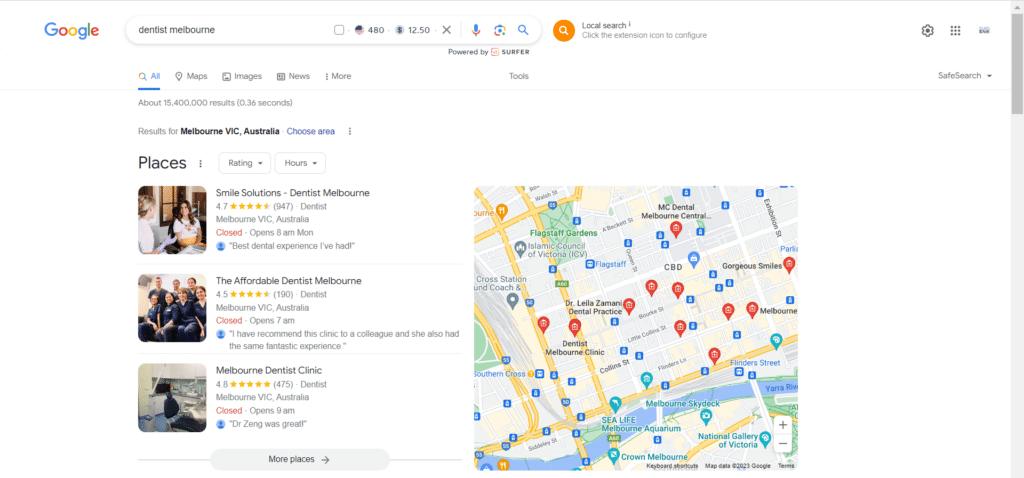Click the Melbourne Dentist Clinic photo
Image resolution: width=1024 pixels, height=478 pixels.
(172, 398)
